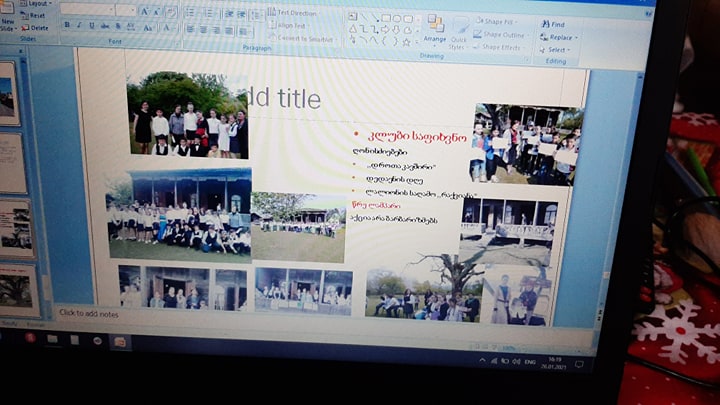The height and width of the screenshot is (405, 720).
Task: Select the 5-Point Star shape
Action: pos(406,43)
